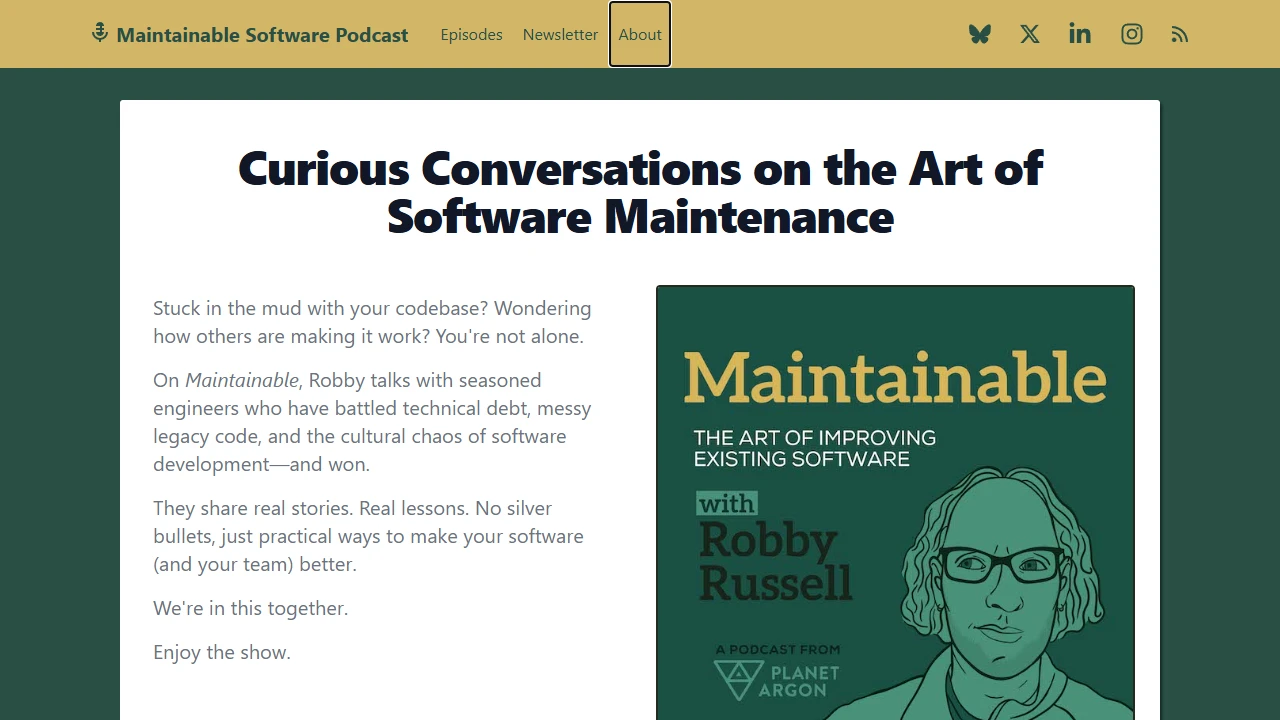Click the Art of Improving Existing Software tagline

click(x=815, y=448)
